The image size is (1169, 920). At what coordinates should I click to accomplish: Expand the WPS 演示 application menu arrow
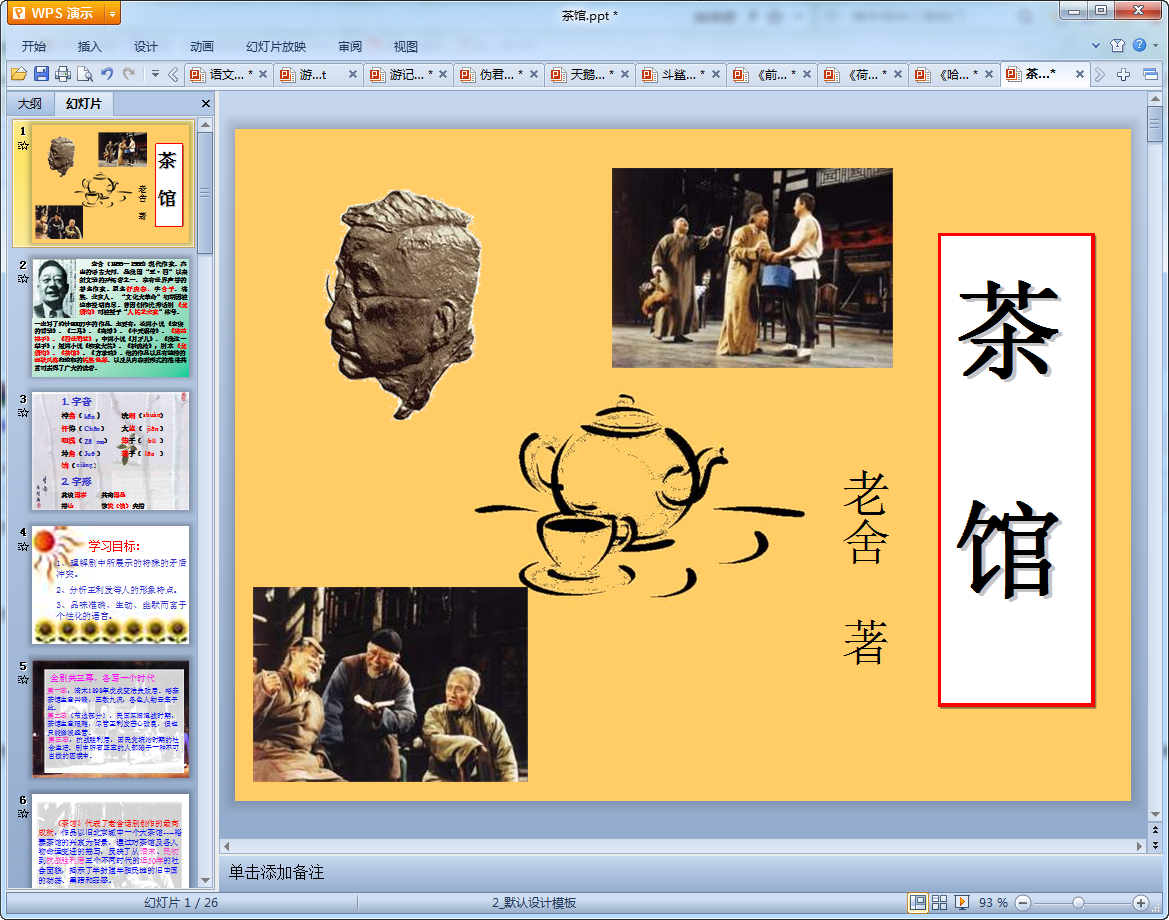111,13
